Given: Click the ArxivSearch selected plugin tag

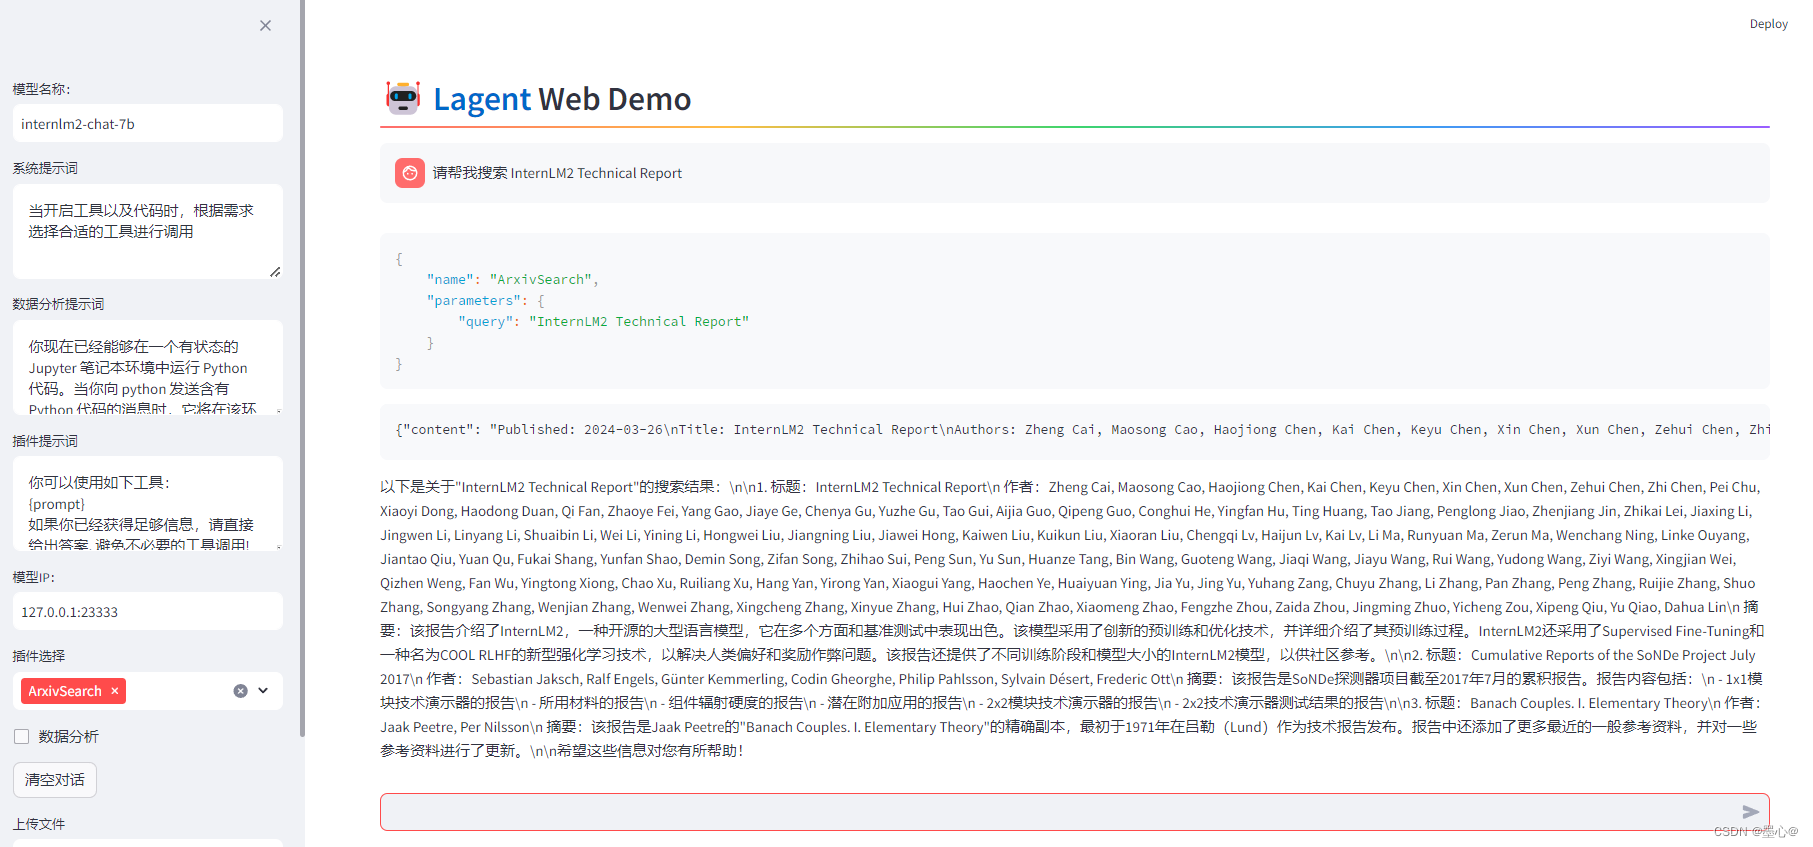Looking at the screenshot, I should tap(74, 691).
